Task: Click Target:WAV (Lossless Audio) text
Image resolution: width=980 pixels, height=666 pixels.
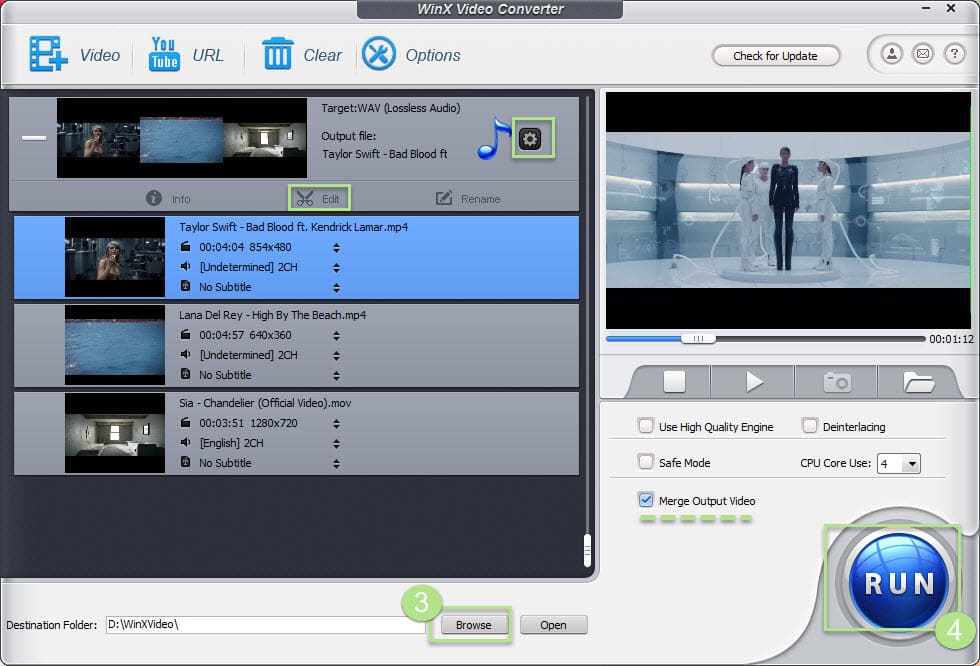Action: point(391,108)
